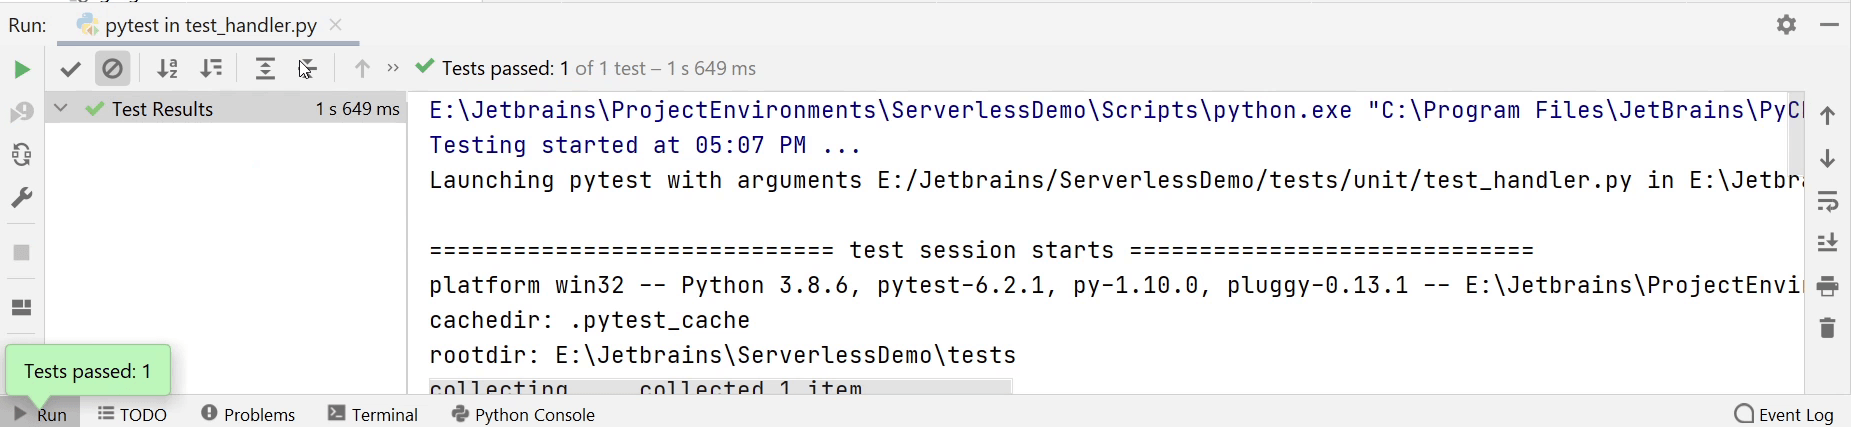This screenshot has height=427, width=1851.
Task: Sort the test results alphabetically
Action: (168, 69)
